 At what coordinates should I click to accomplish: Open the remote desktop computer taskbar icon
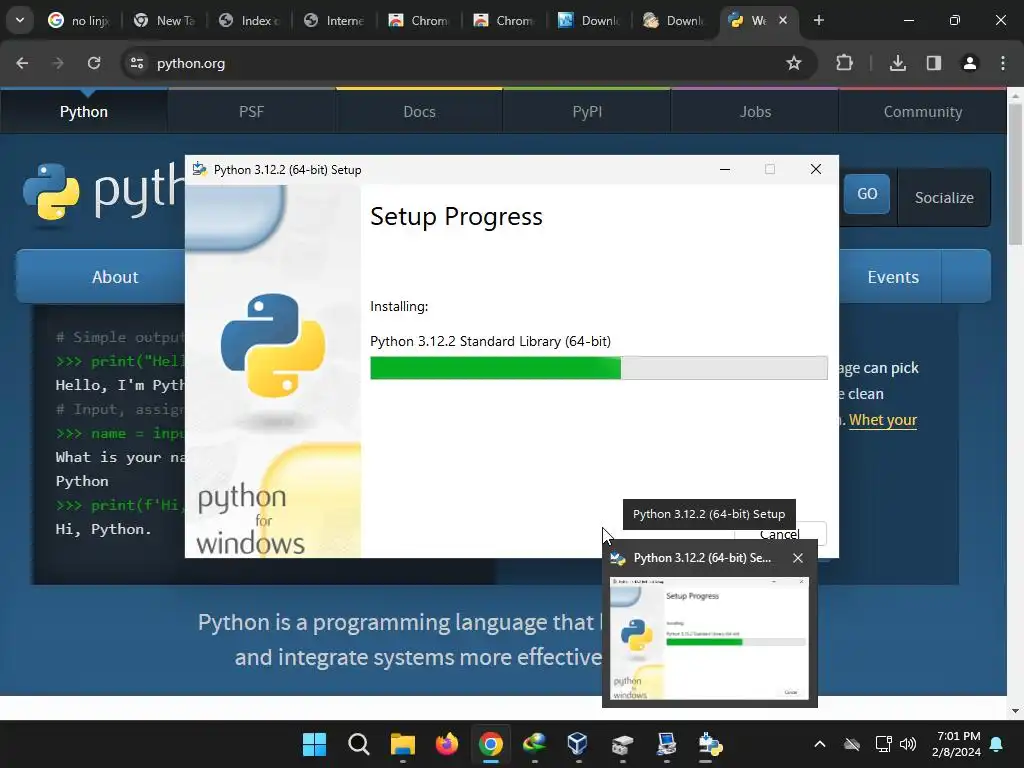pyautogui.click(x=666, y=744)
